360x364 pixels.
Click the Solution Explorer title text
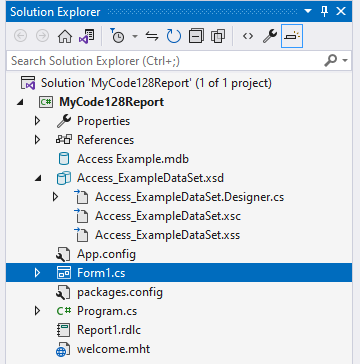55,12
